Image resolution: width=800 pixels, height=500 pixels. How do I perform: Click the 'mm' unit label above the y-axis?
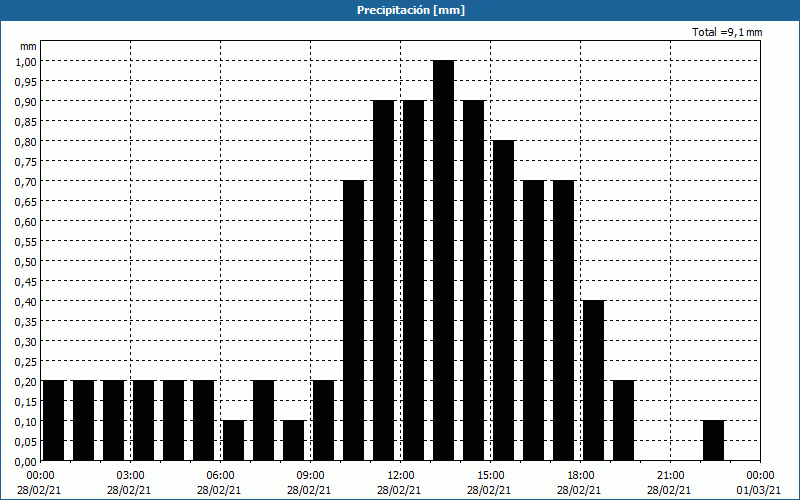(x=29, y=46)
